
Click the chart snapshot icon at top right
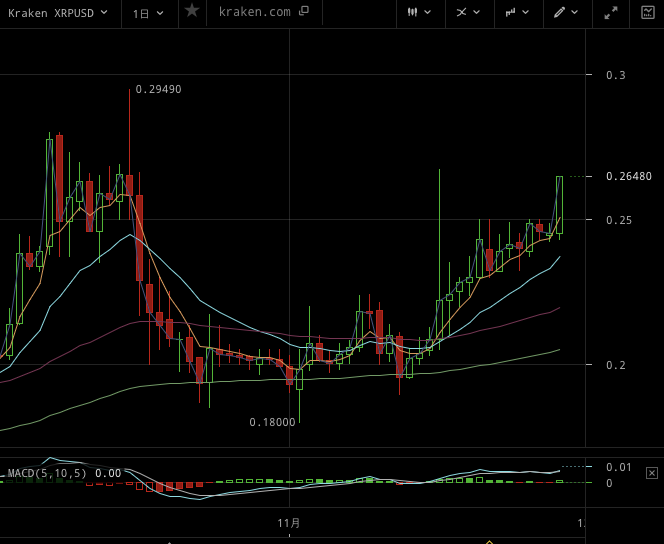click(648, 12)
